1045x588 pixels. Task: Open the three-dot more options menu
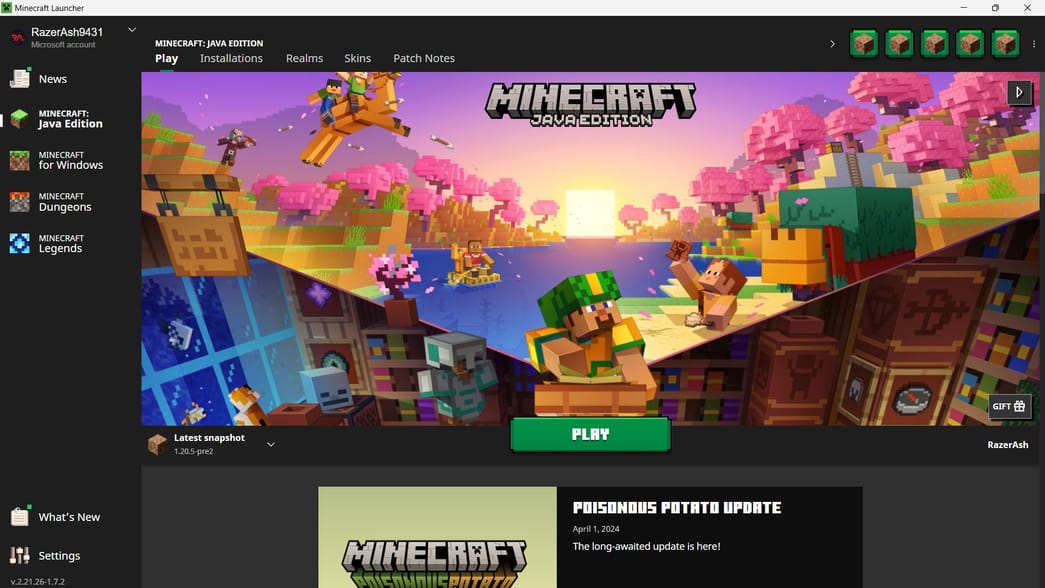pyautogui.click(x=1034, y=43)
